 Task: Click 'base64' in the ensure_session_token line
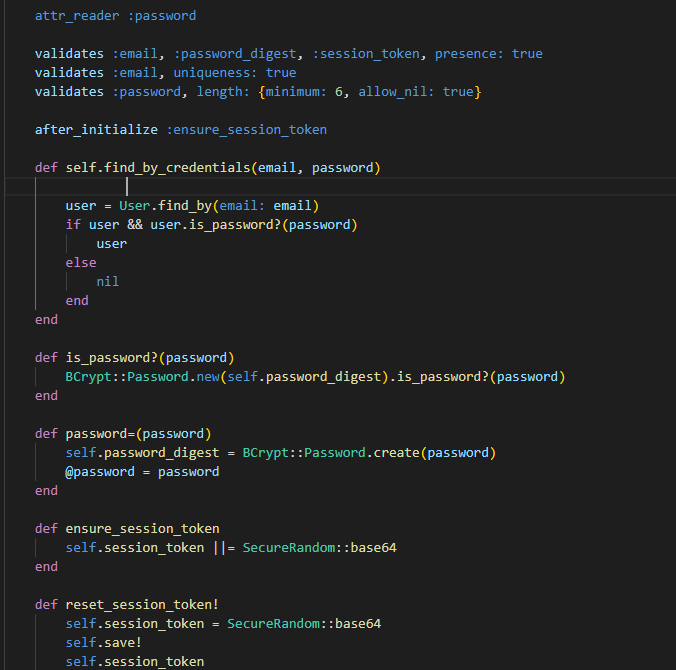pyautogui.click(x=373, y=547)
